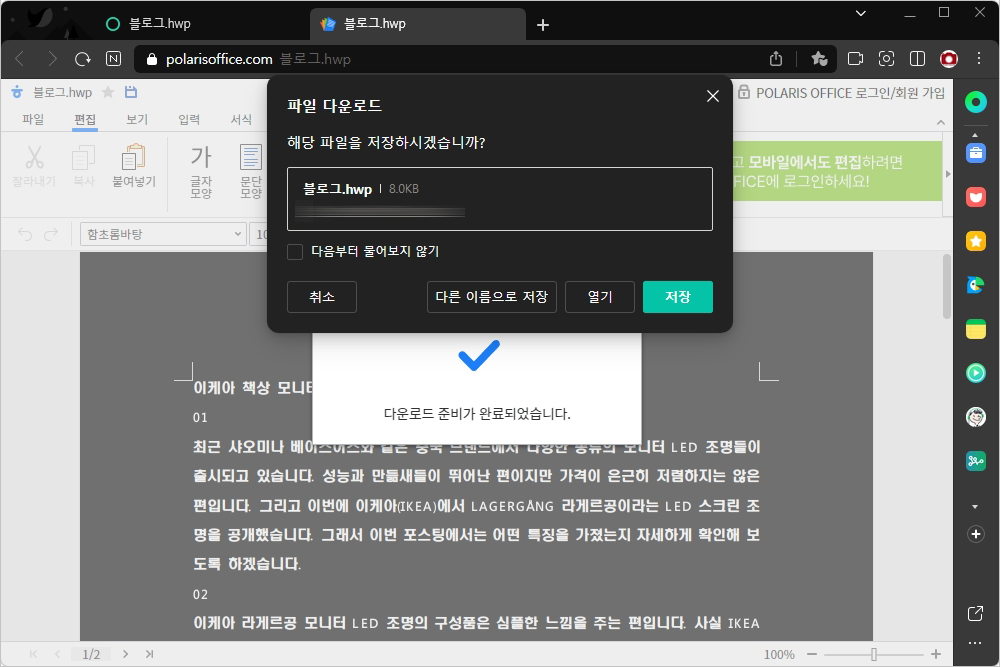Click the star favorite icon beside 블로그.hwp
This screenshot has width=1000, height=667.
tap(108, 92)
